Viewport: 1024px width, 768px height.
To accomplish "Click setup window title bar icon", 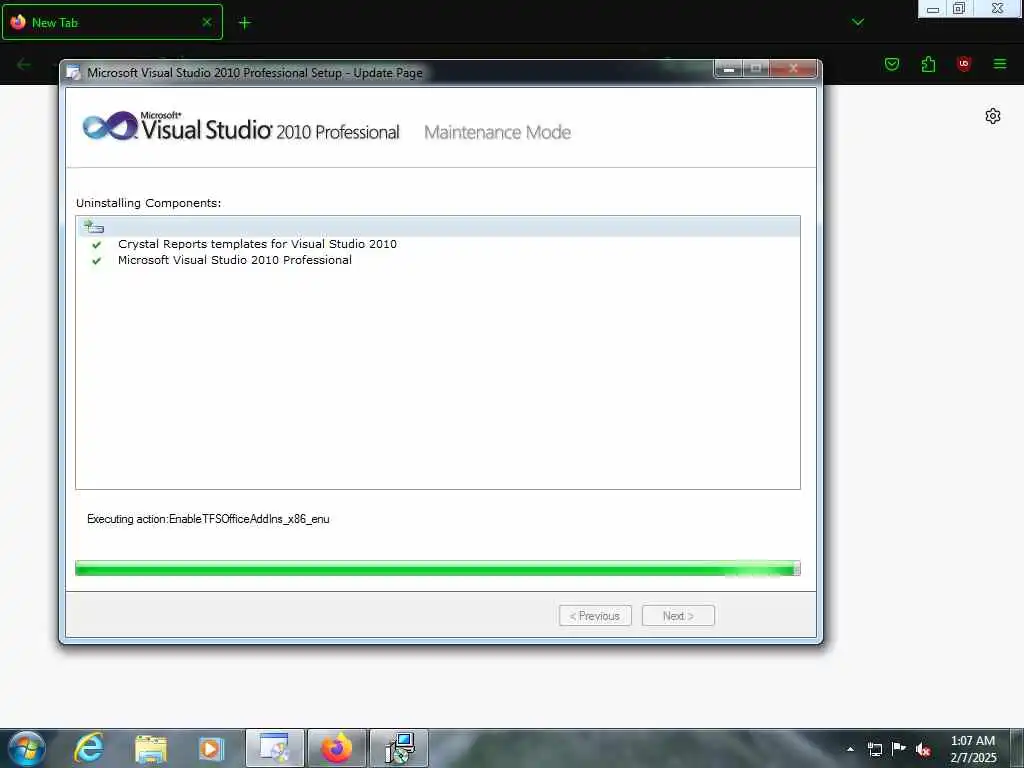I will tap(73, 72).
